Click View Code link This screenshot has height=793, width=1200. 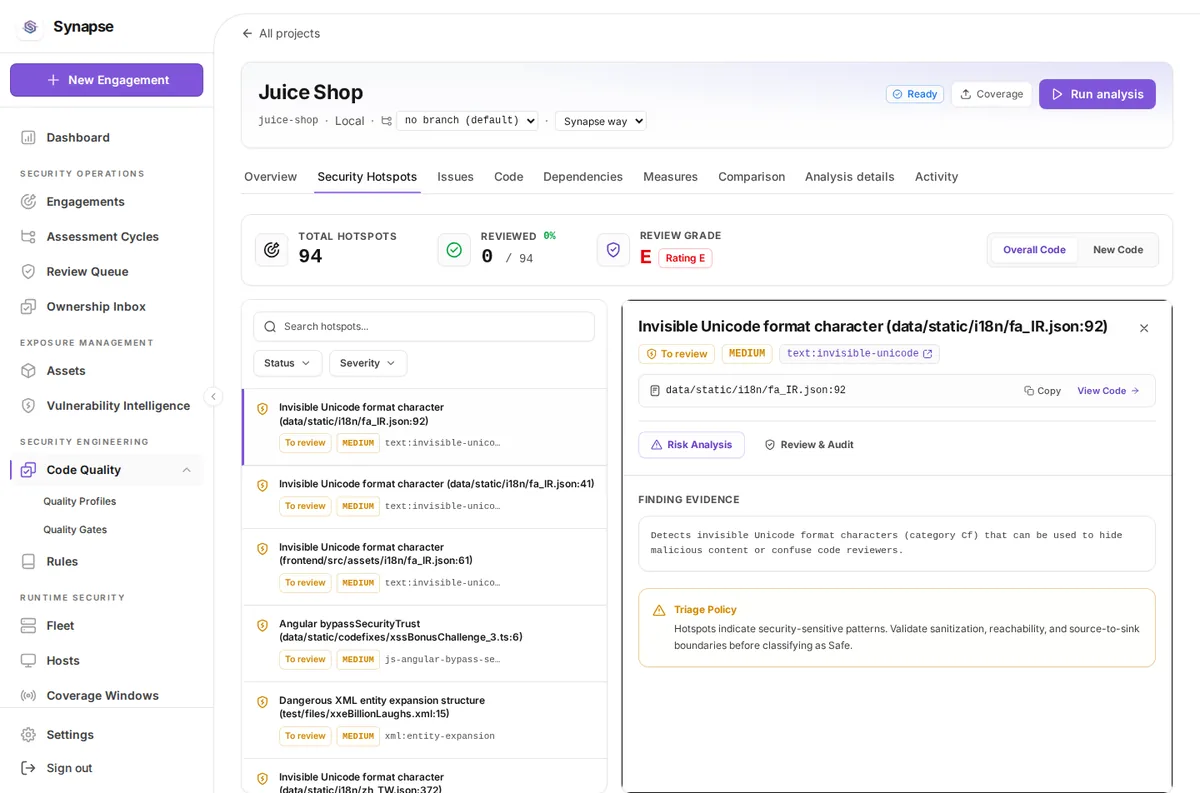click(1108, 391)
